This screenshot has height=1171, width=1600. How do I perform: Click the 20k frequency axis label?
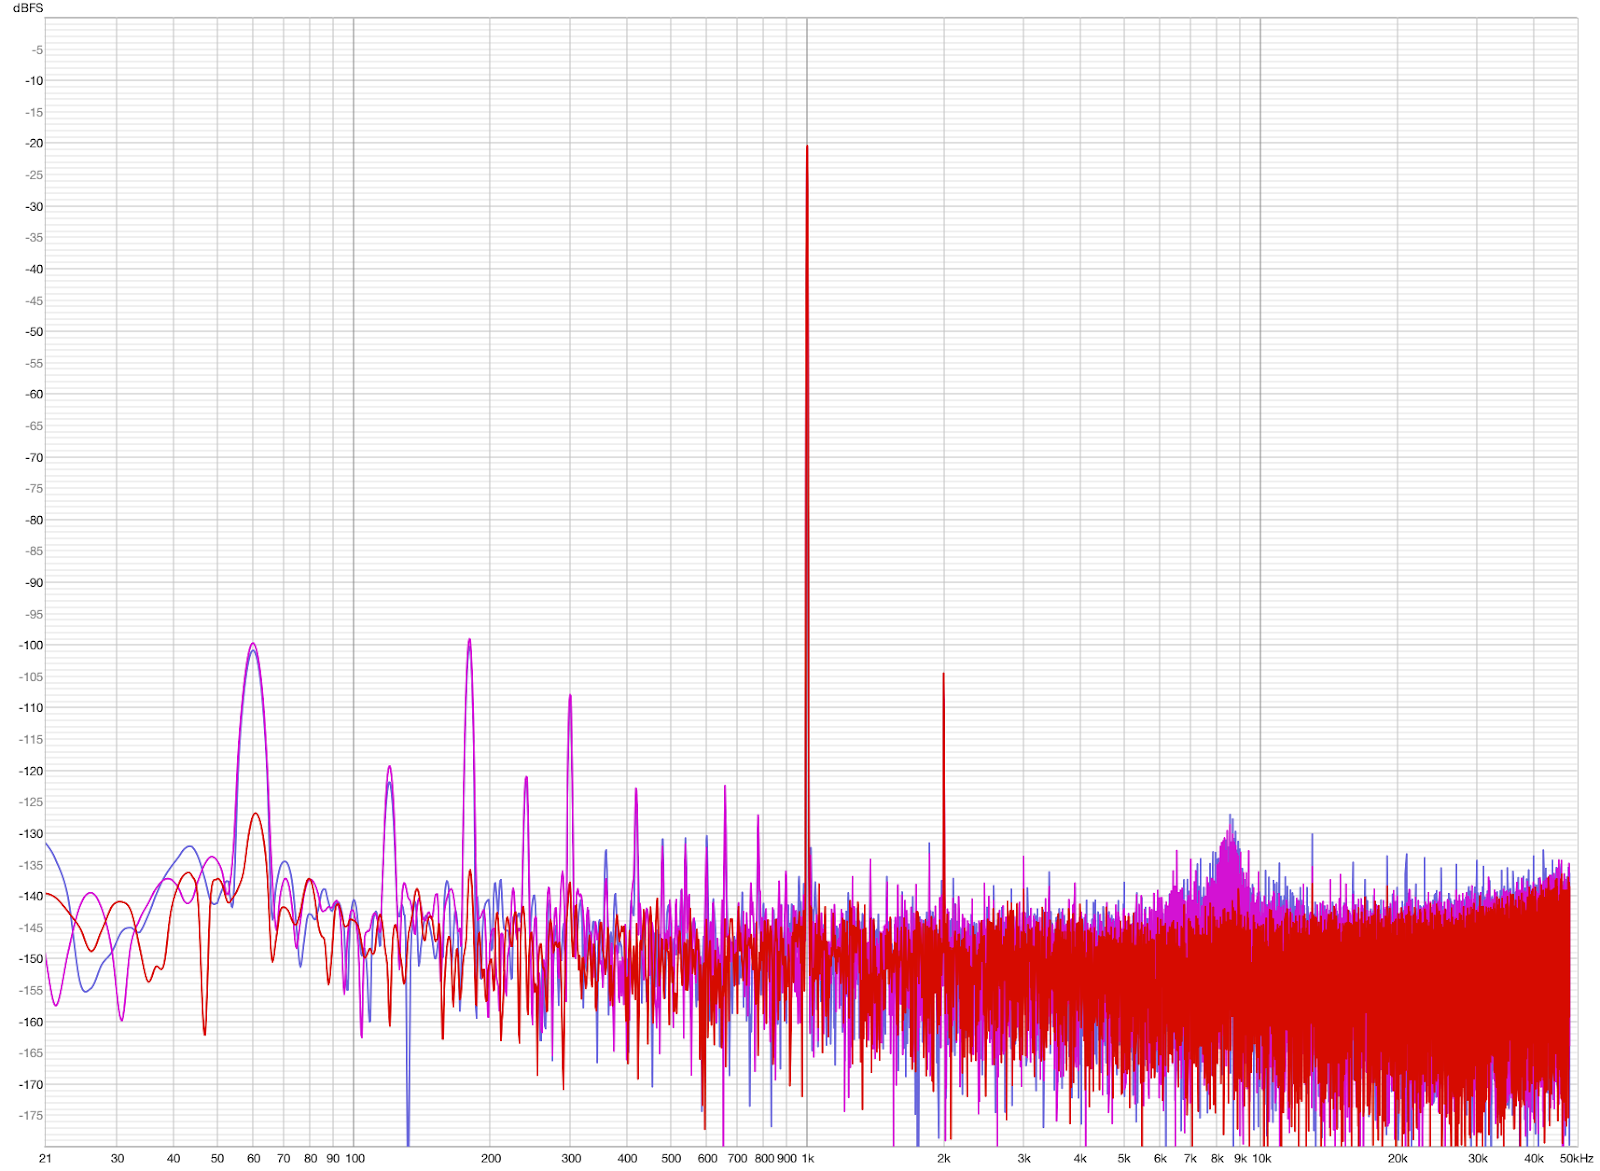(x=1397, y=1158)
